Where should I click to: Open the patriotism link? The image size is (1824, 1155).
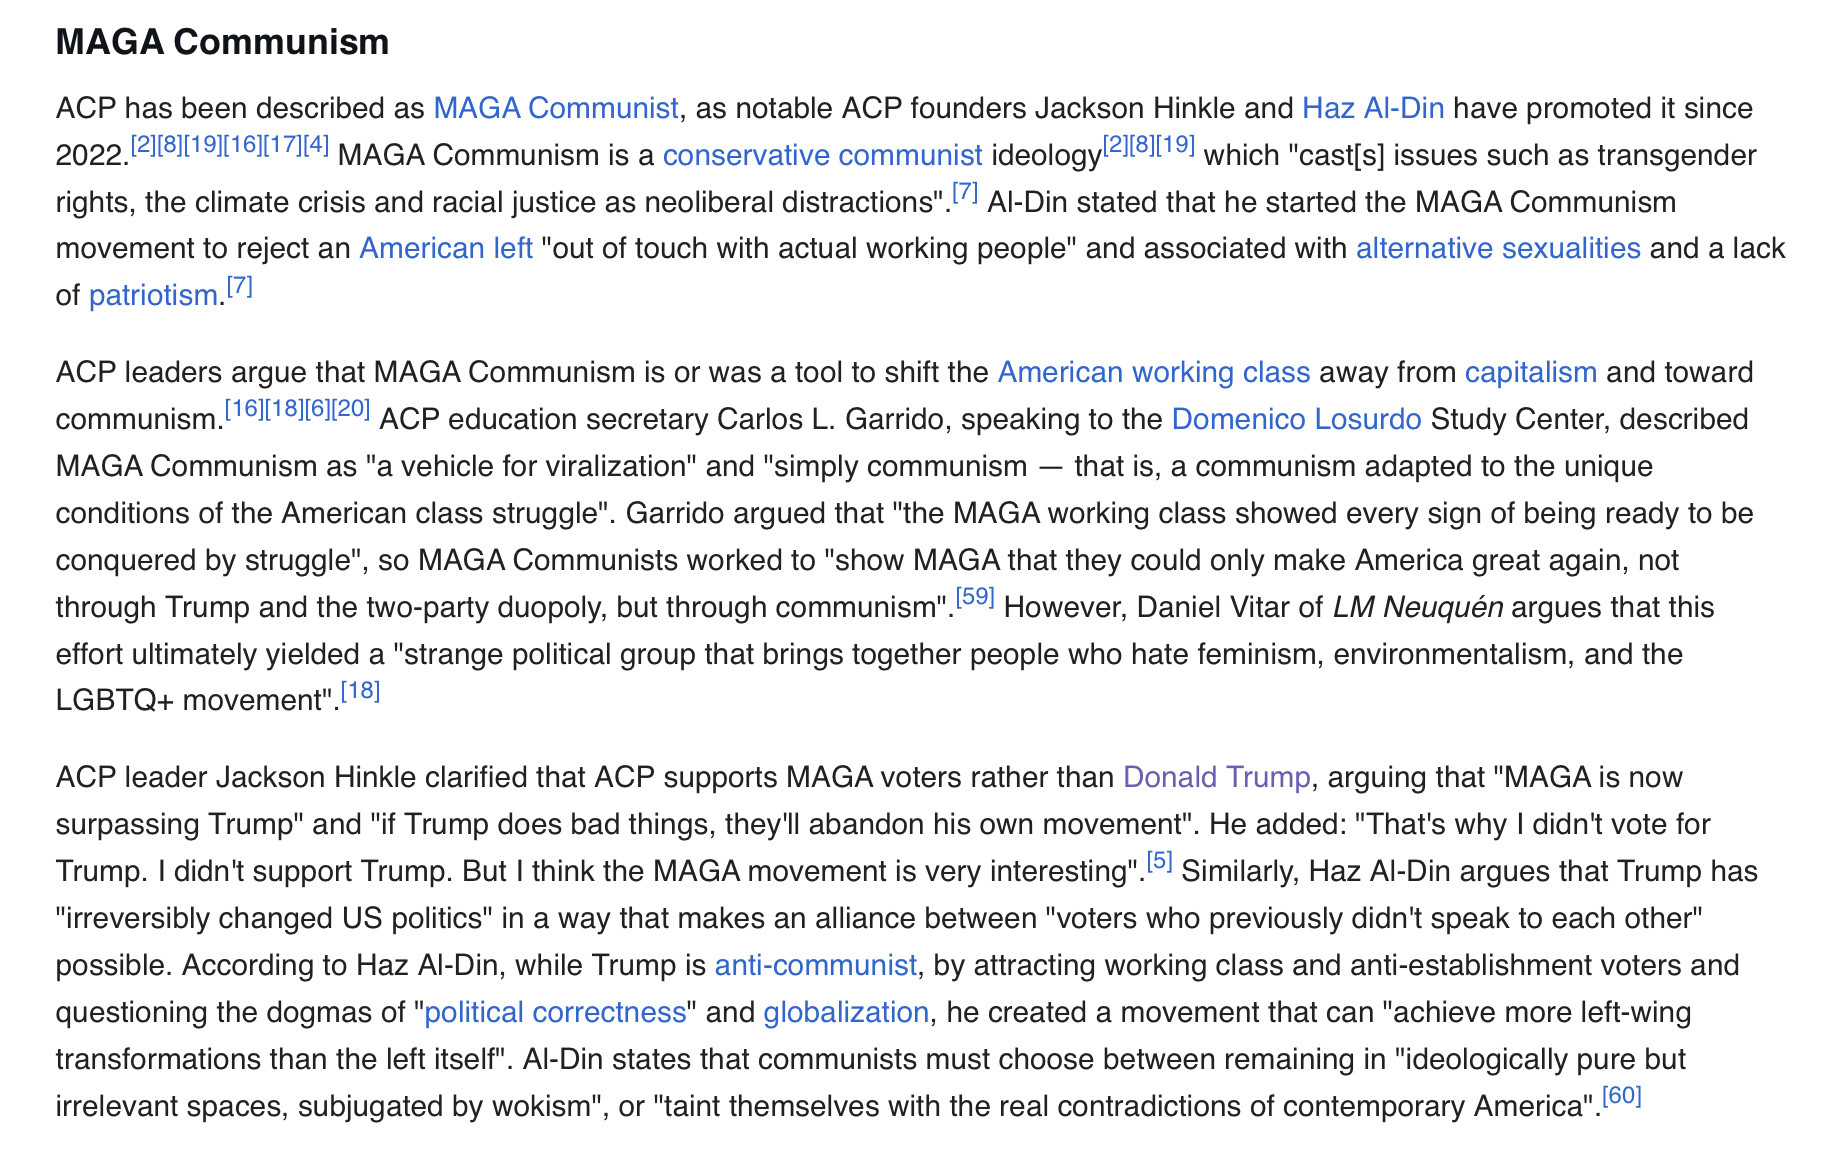pos(153,295)
